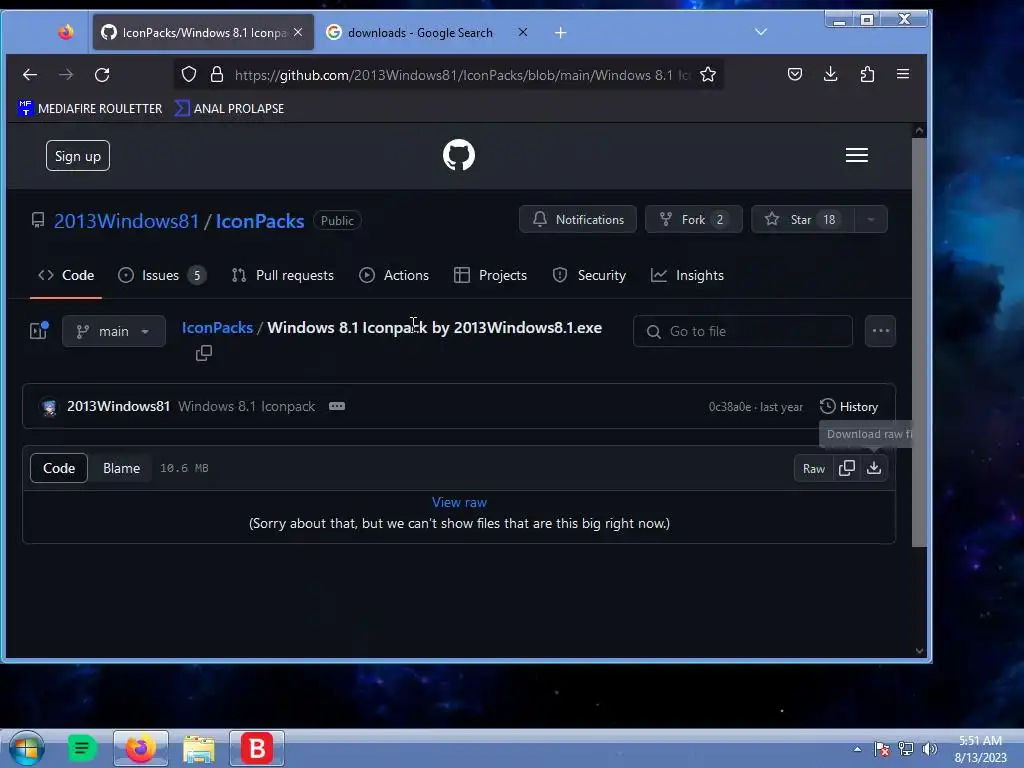This screenshot has width=1024, height=768.
Task: Open the Actions tab
Action: click(394, 276)
